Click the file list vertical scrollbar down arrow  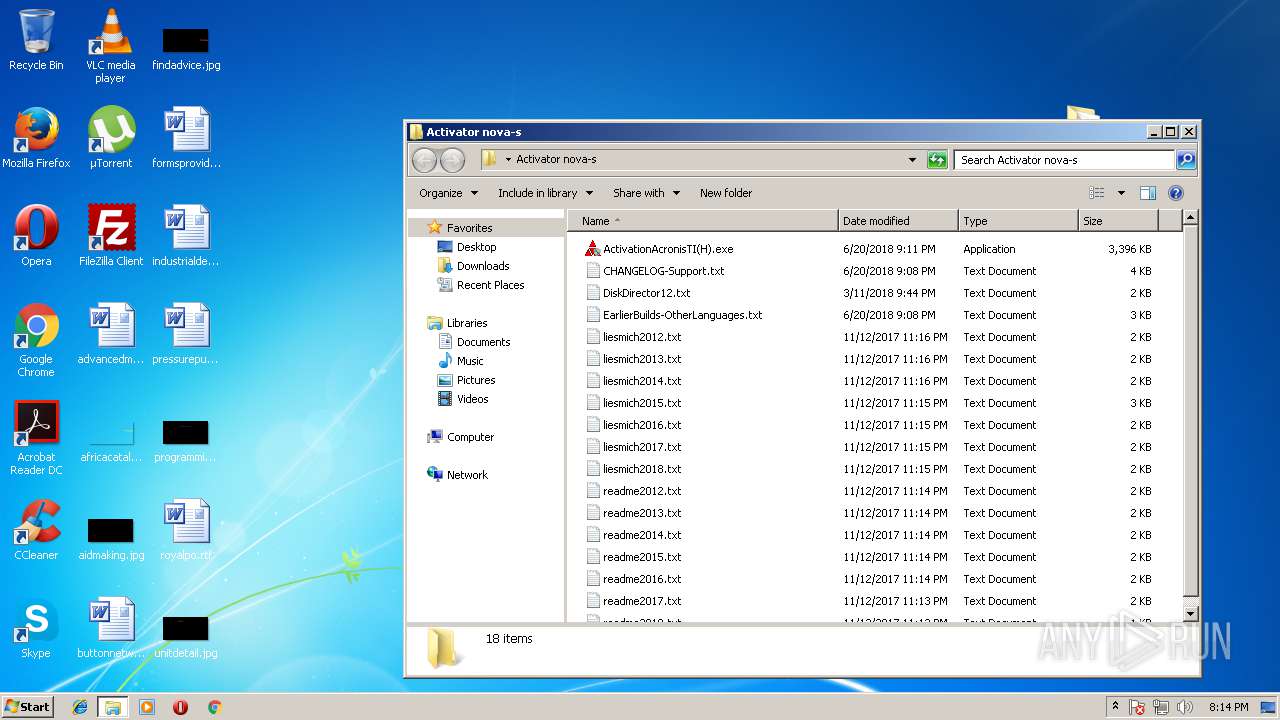1190,613
